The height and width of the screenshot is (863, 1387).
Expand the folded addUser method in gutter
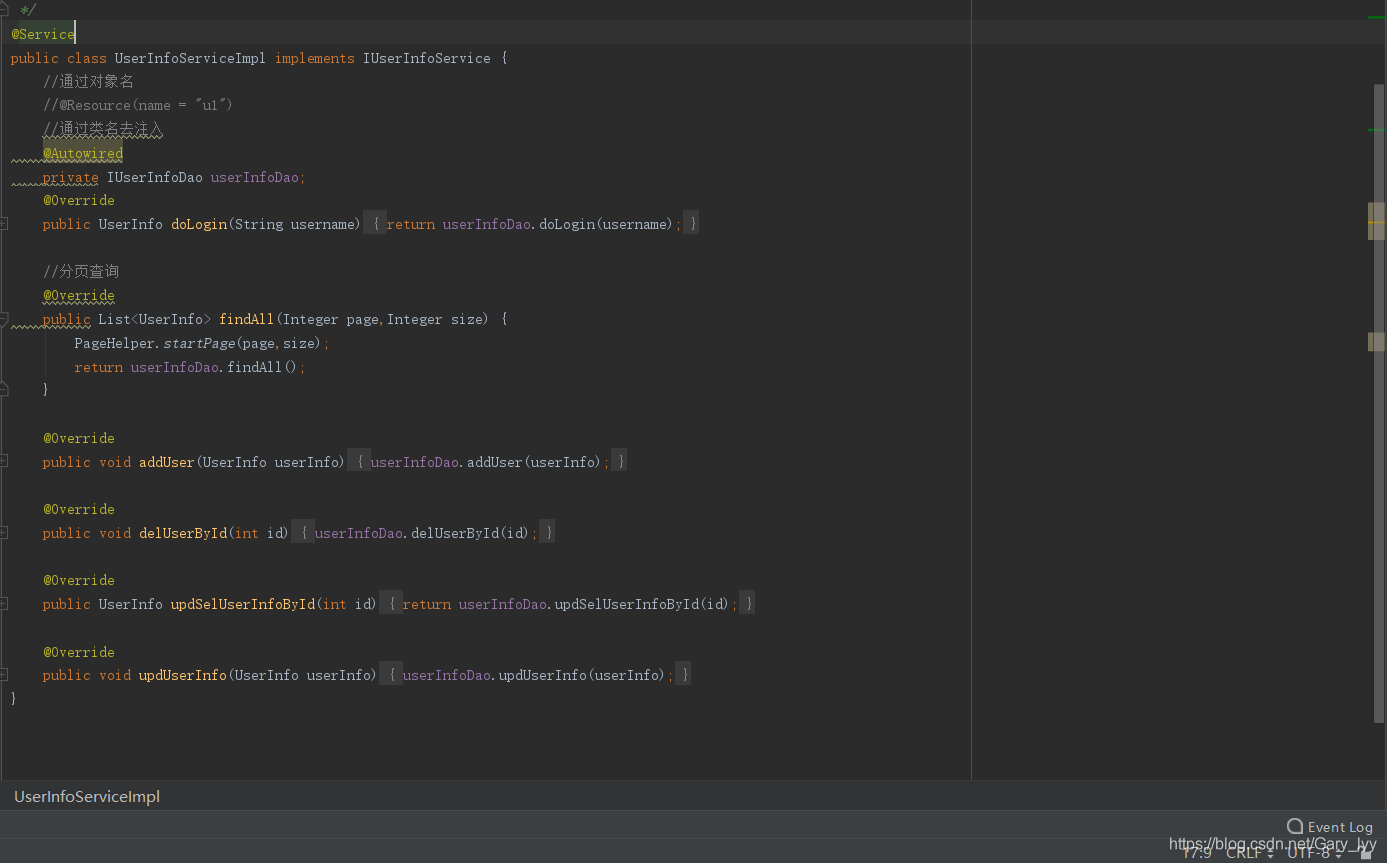4,462
